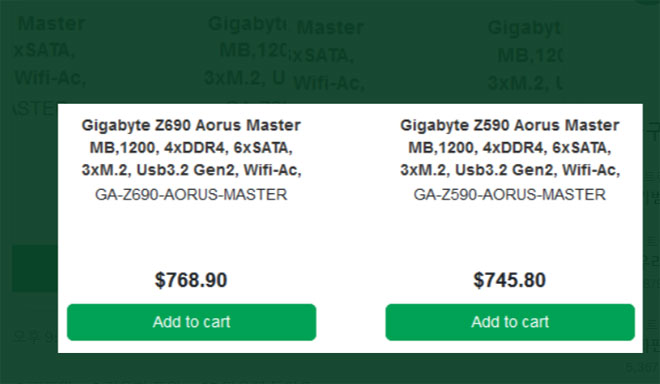Select the GA-Z590-AORUS-MASTER model code
The width and height of the screenshot is (660, 384).
click(x=510, y=195)
